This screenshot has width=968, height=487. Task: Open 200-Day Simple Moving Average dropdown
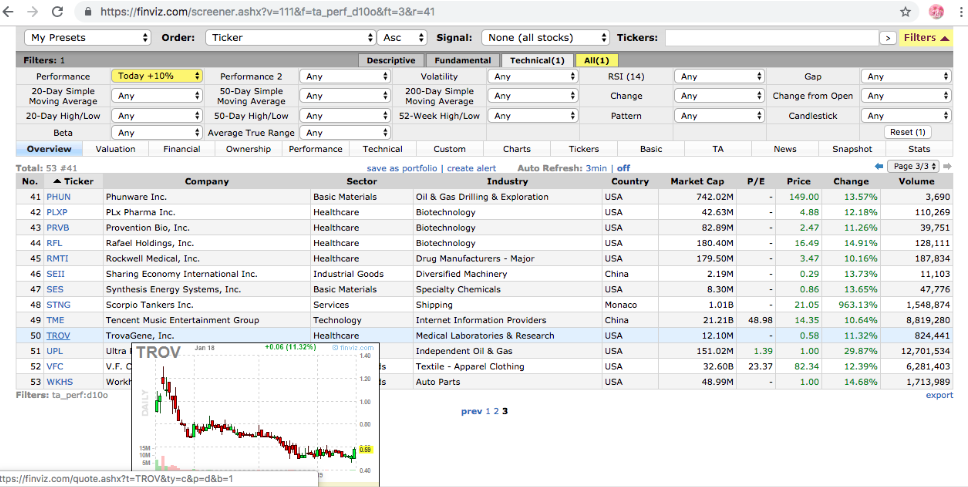point(533,96)
